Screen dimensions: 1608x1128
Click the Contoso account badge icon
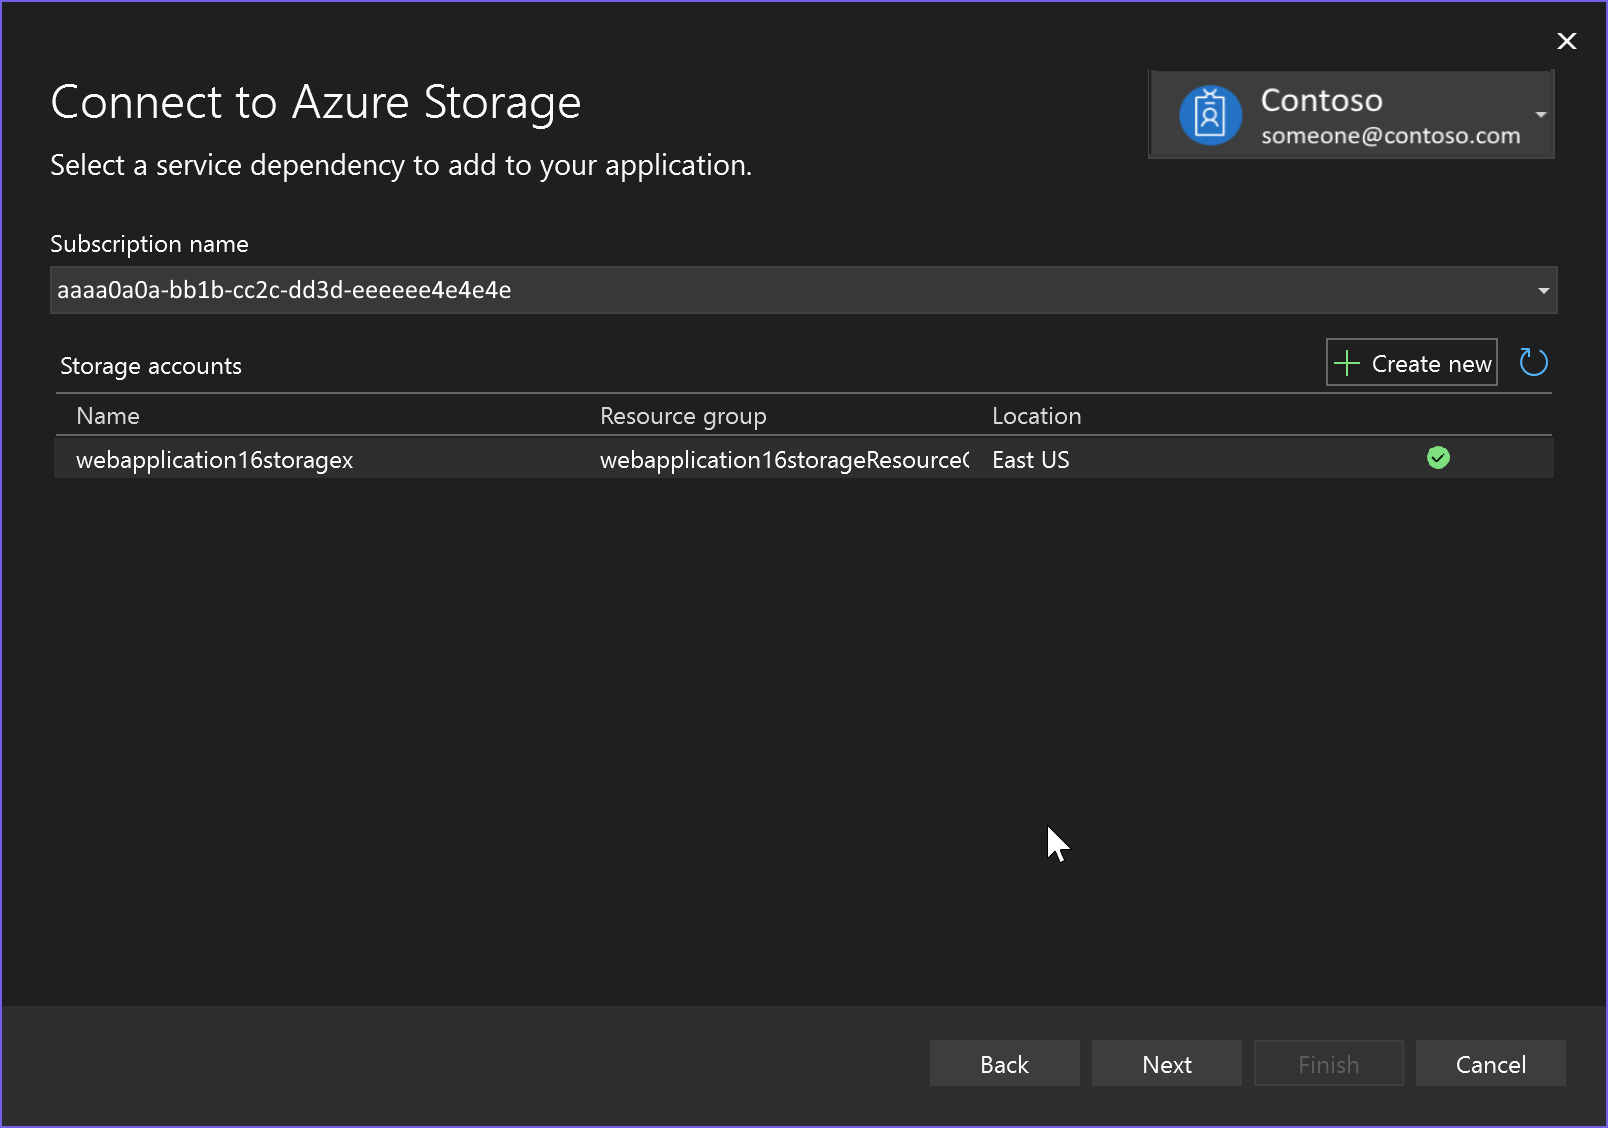coord(1210,115)
